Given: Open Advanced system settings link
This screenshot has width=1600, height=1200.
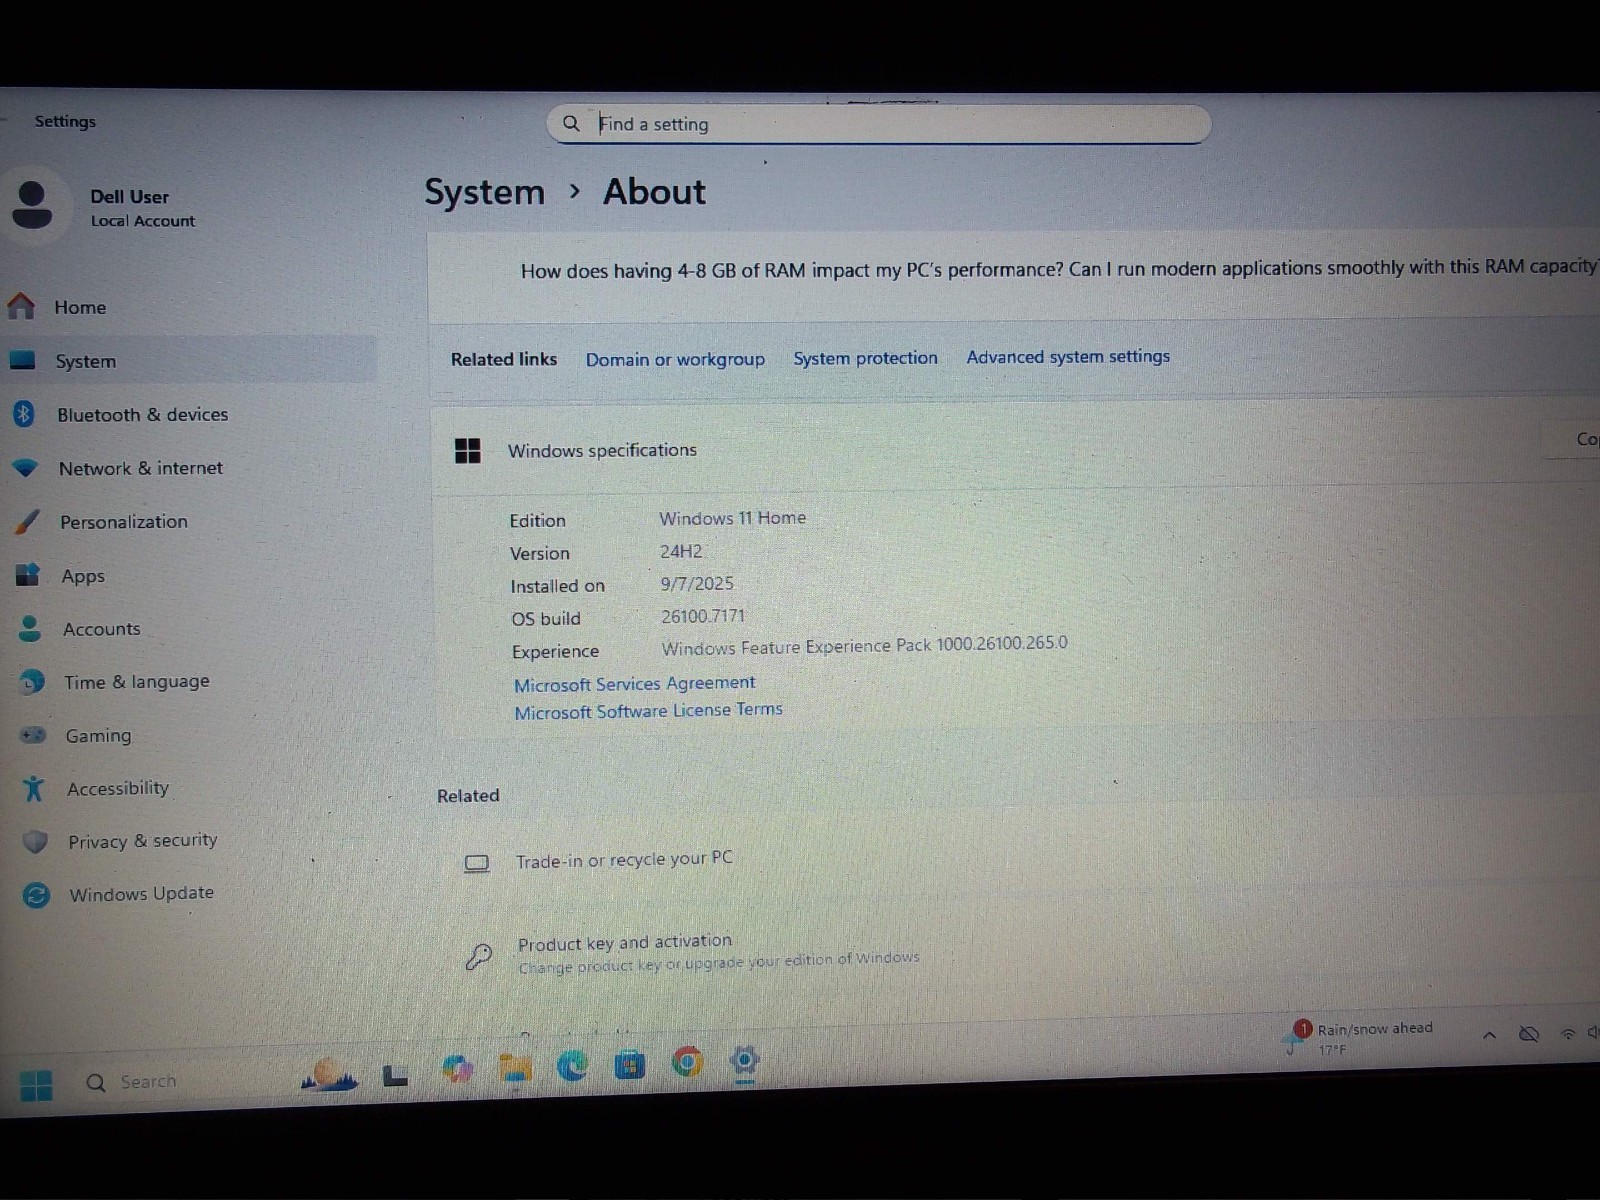Looking at the screenshot, I should pos(1068,356).
